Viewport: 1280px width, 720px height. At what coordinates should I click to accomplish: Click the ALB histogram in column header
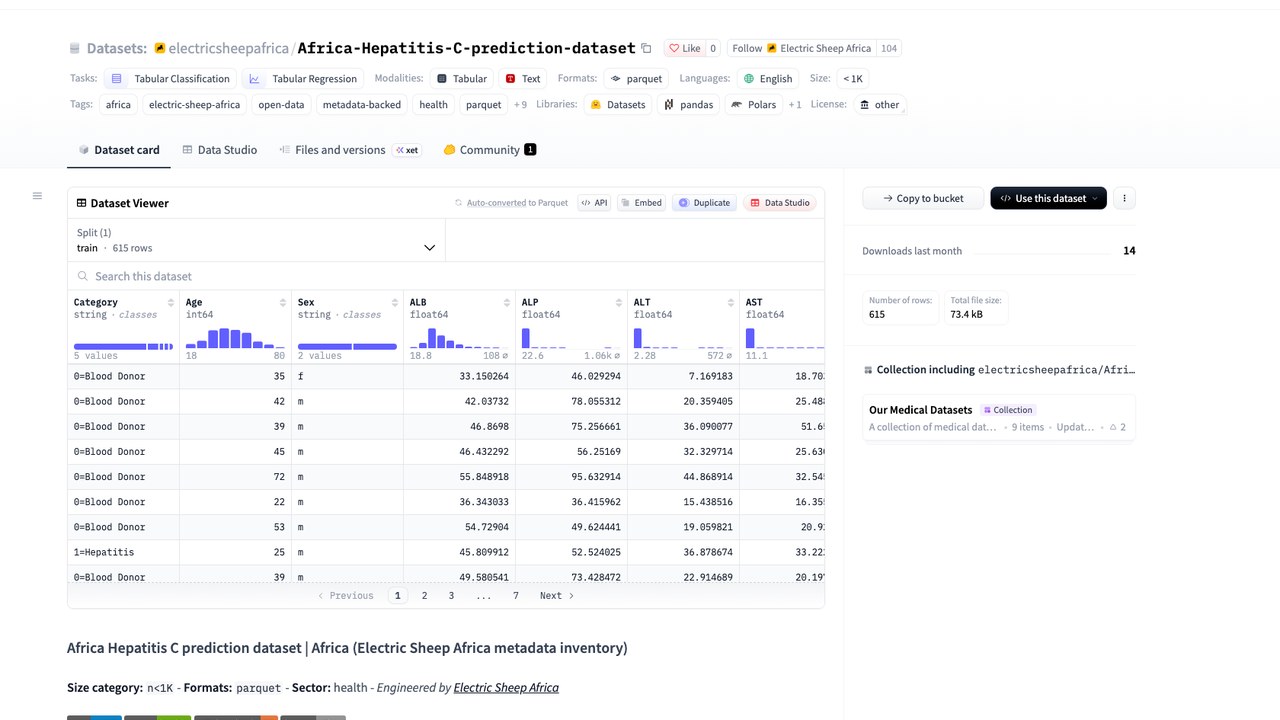click(x=459, y=338)
